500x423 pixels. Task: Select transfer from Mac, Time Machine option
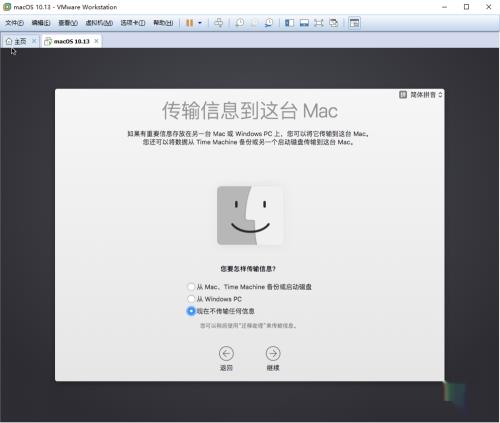249,287
